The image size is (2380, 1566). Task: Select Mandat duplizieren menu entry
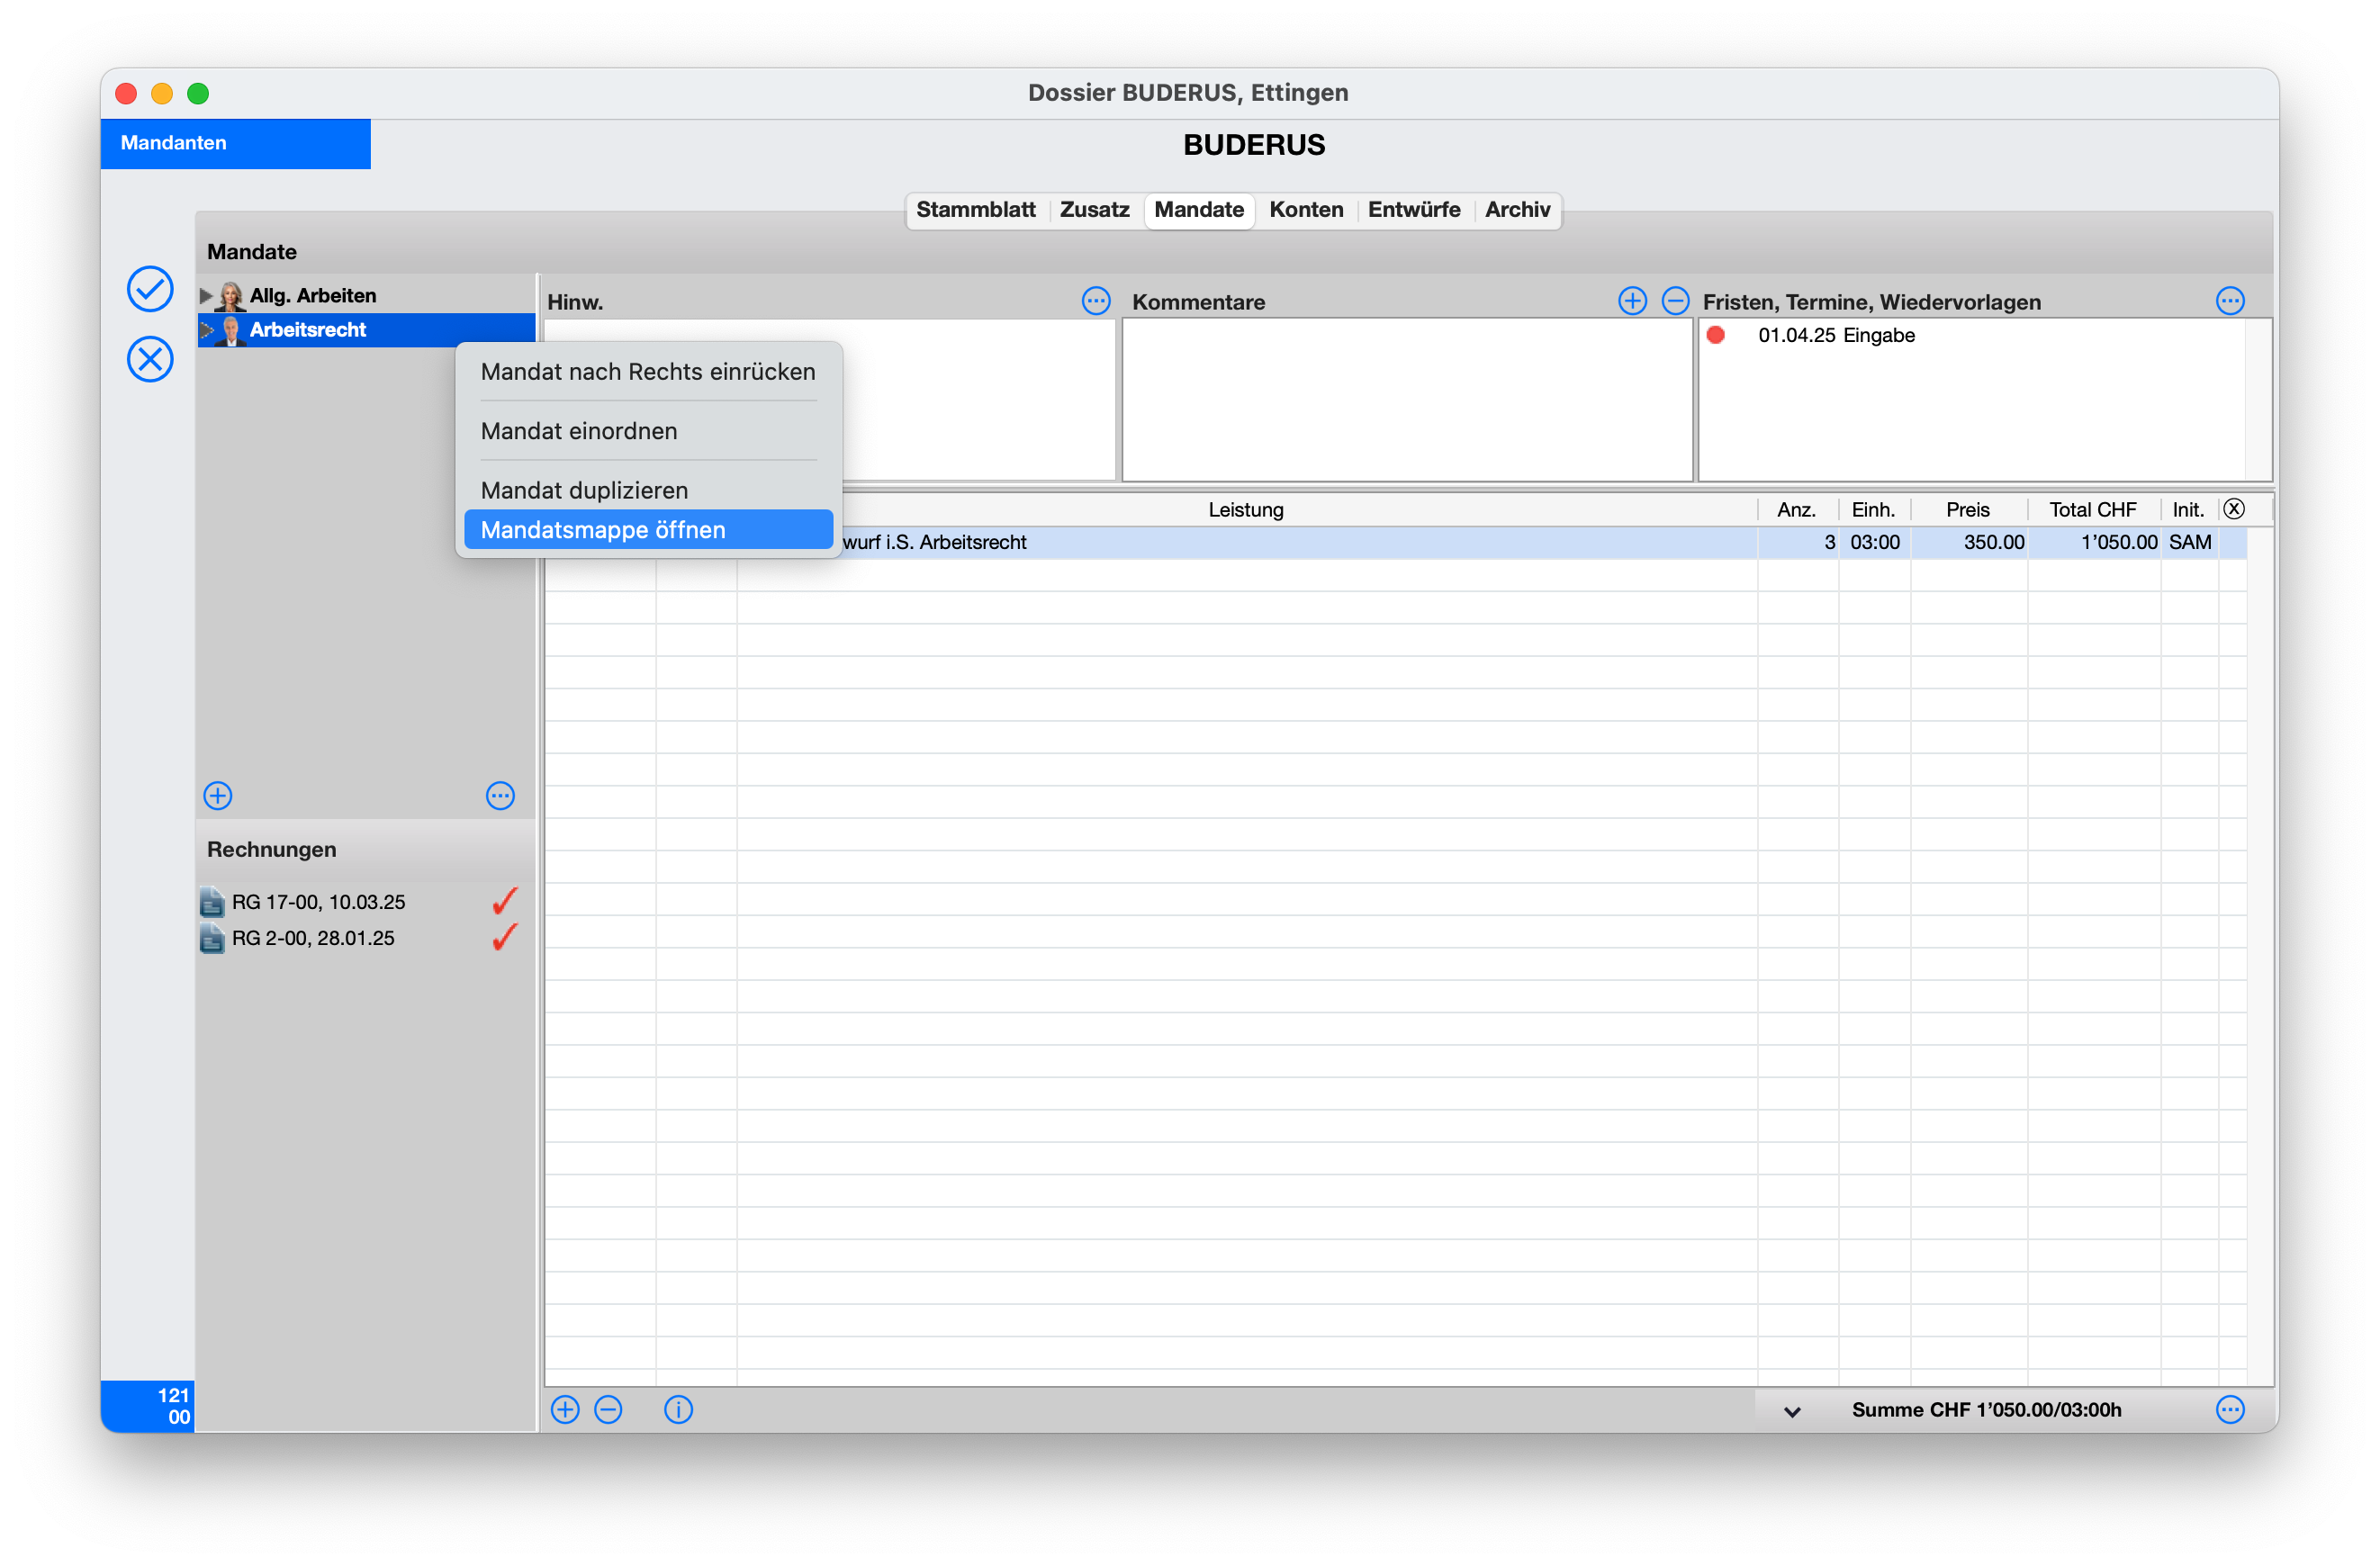(x=584, y=490)
